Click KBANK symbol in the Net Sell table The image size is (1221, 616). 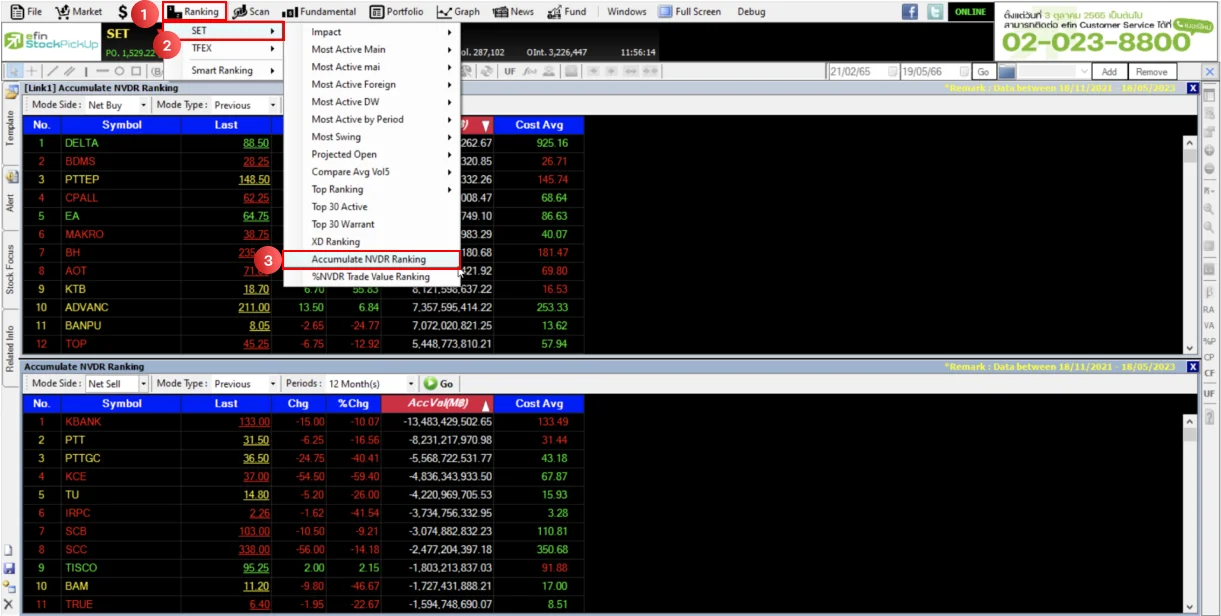click(x=83, y=422)
